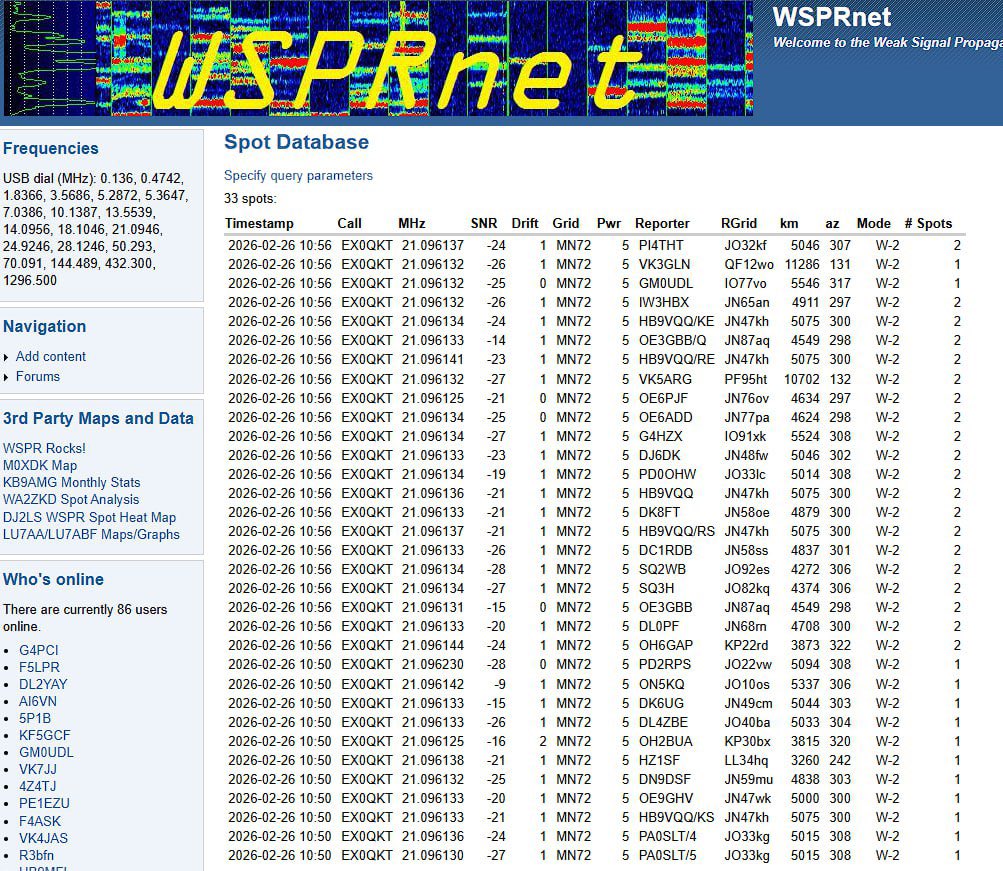Open online user 4Z4TJ profile
The width and height of the screenshot is (1003, 871).
click(37, 786)
